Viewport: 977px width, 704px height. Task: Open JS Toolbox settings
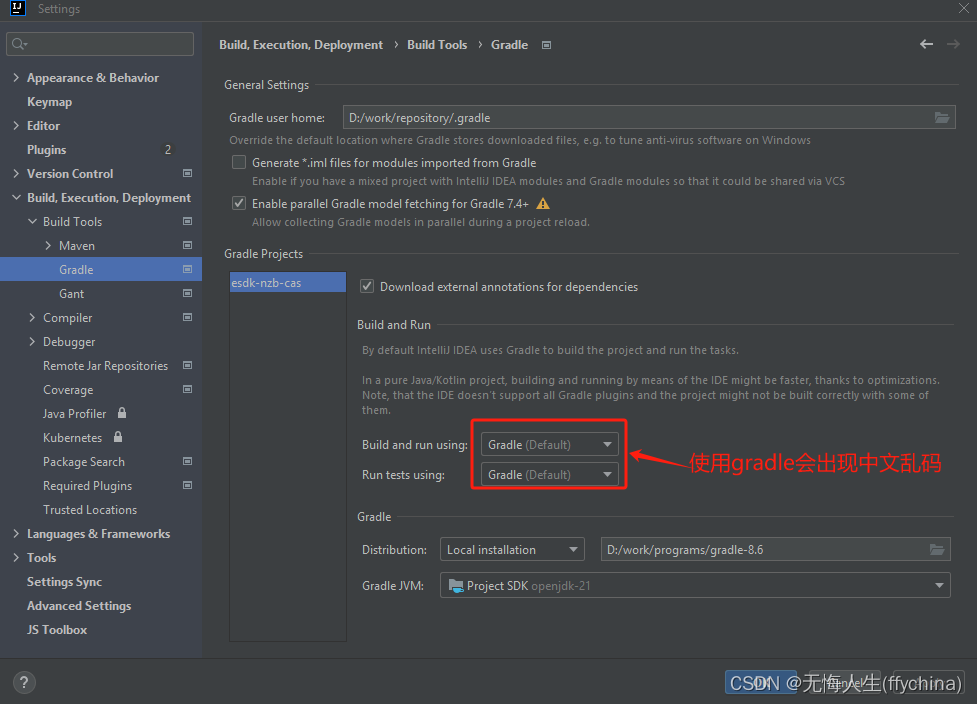[57, 630]
